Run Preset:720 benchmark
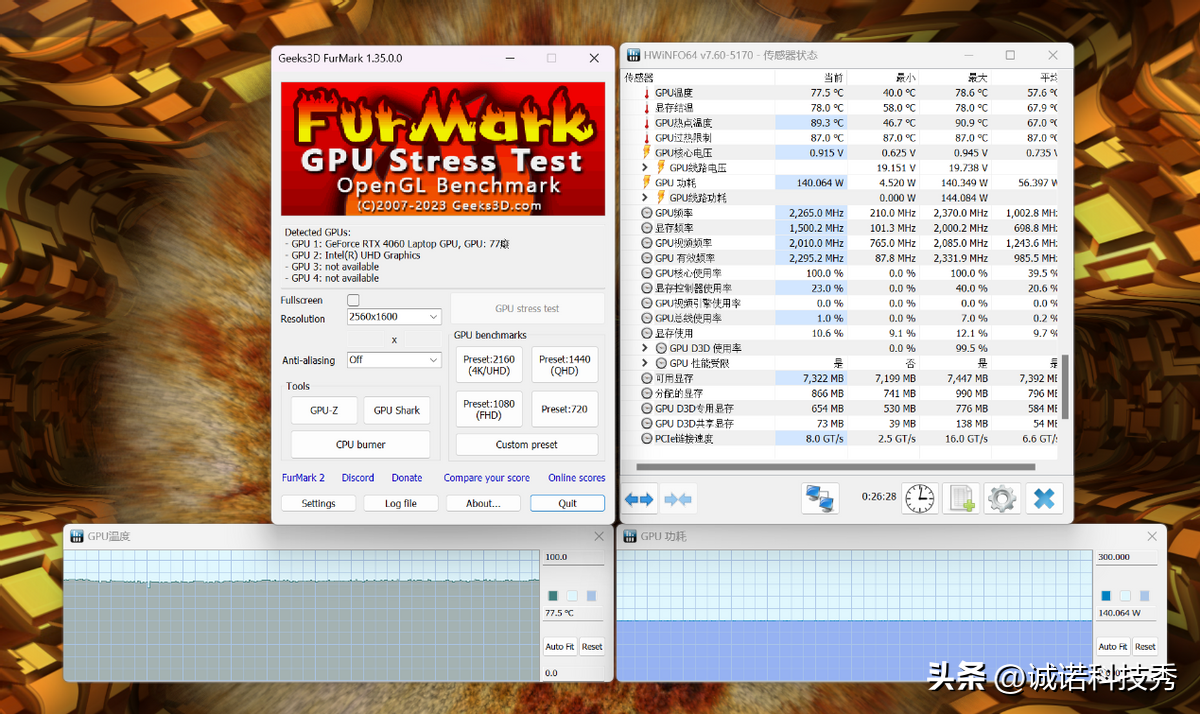The image size is (1200, 714). [565, 409]
